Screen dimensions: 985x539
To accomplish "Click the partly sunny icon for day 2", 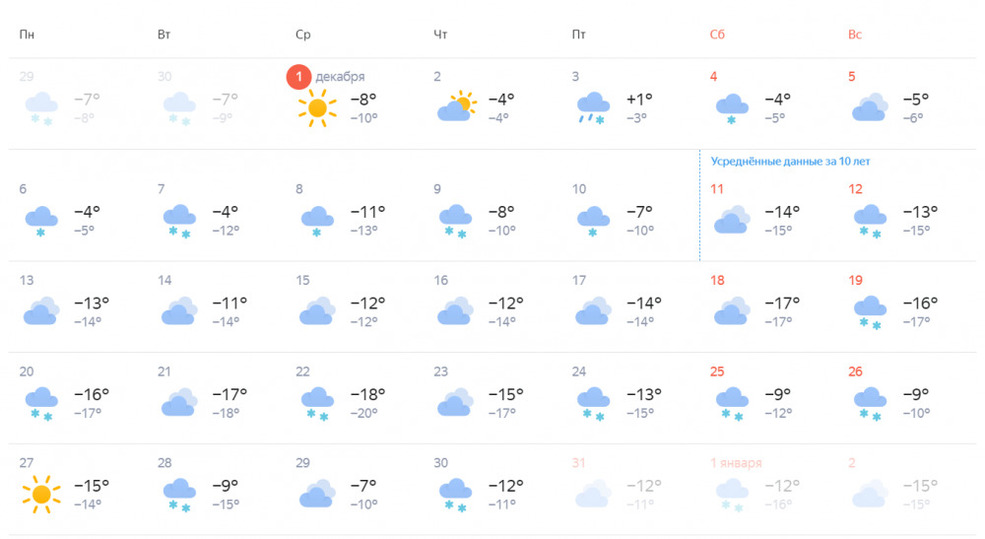I will tap(457, 106).
